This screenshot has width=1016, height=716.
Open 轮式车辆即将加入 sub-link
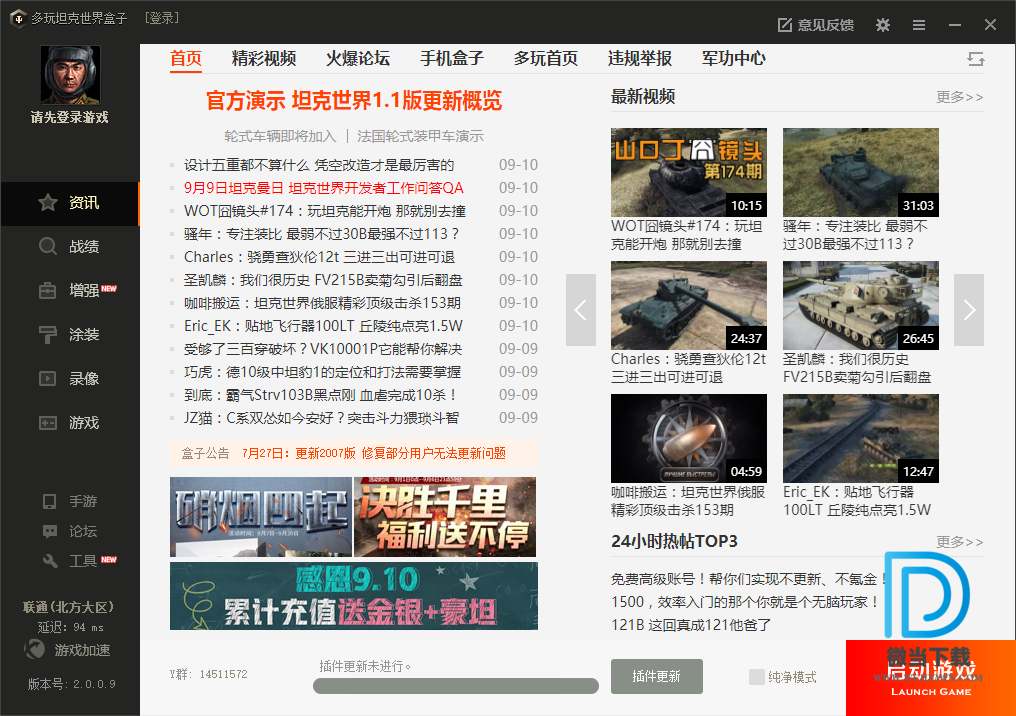[280, 136]
